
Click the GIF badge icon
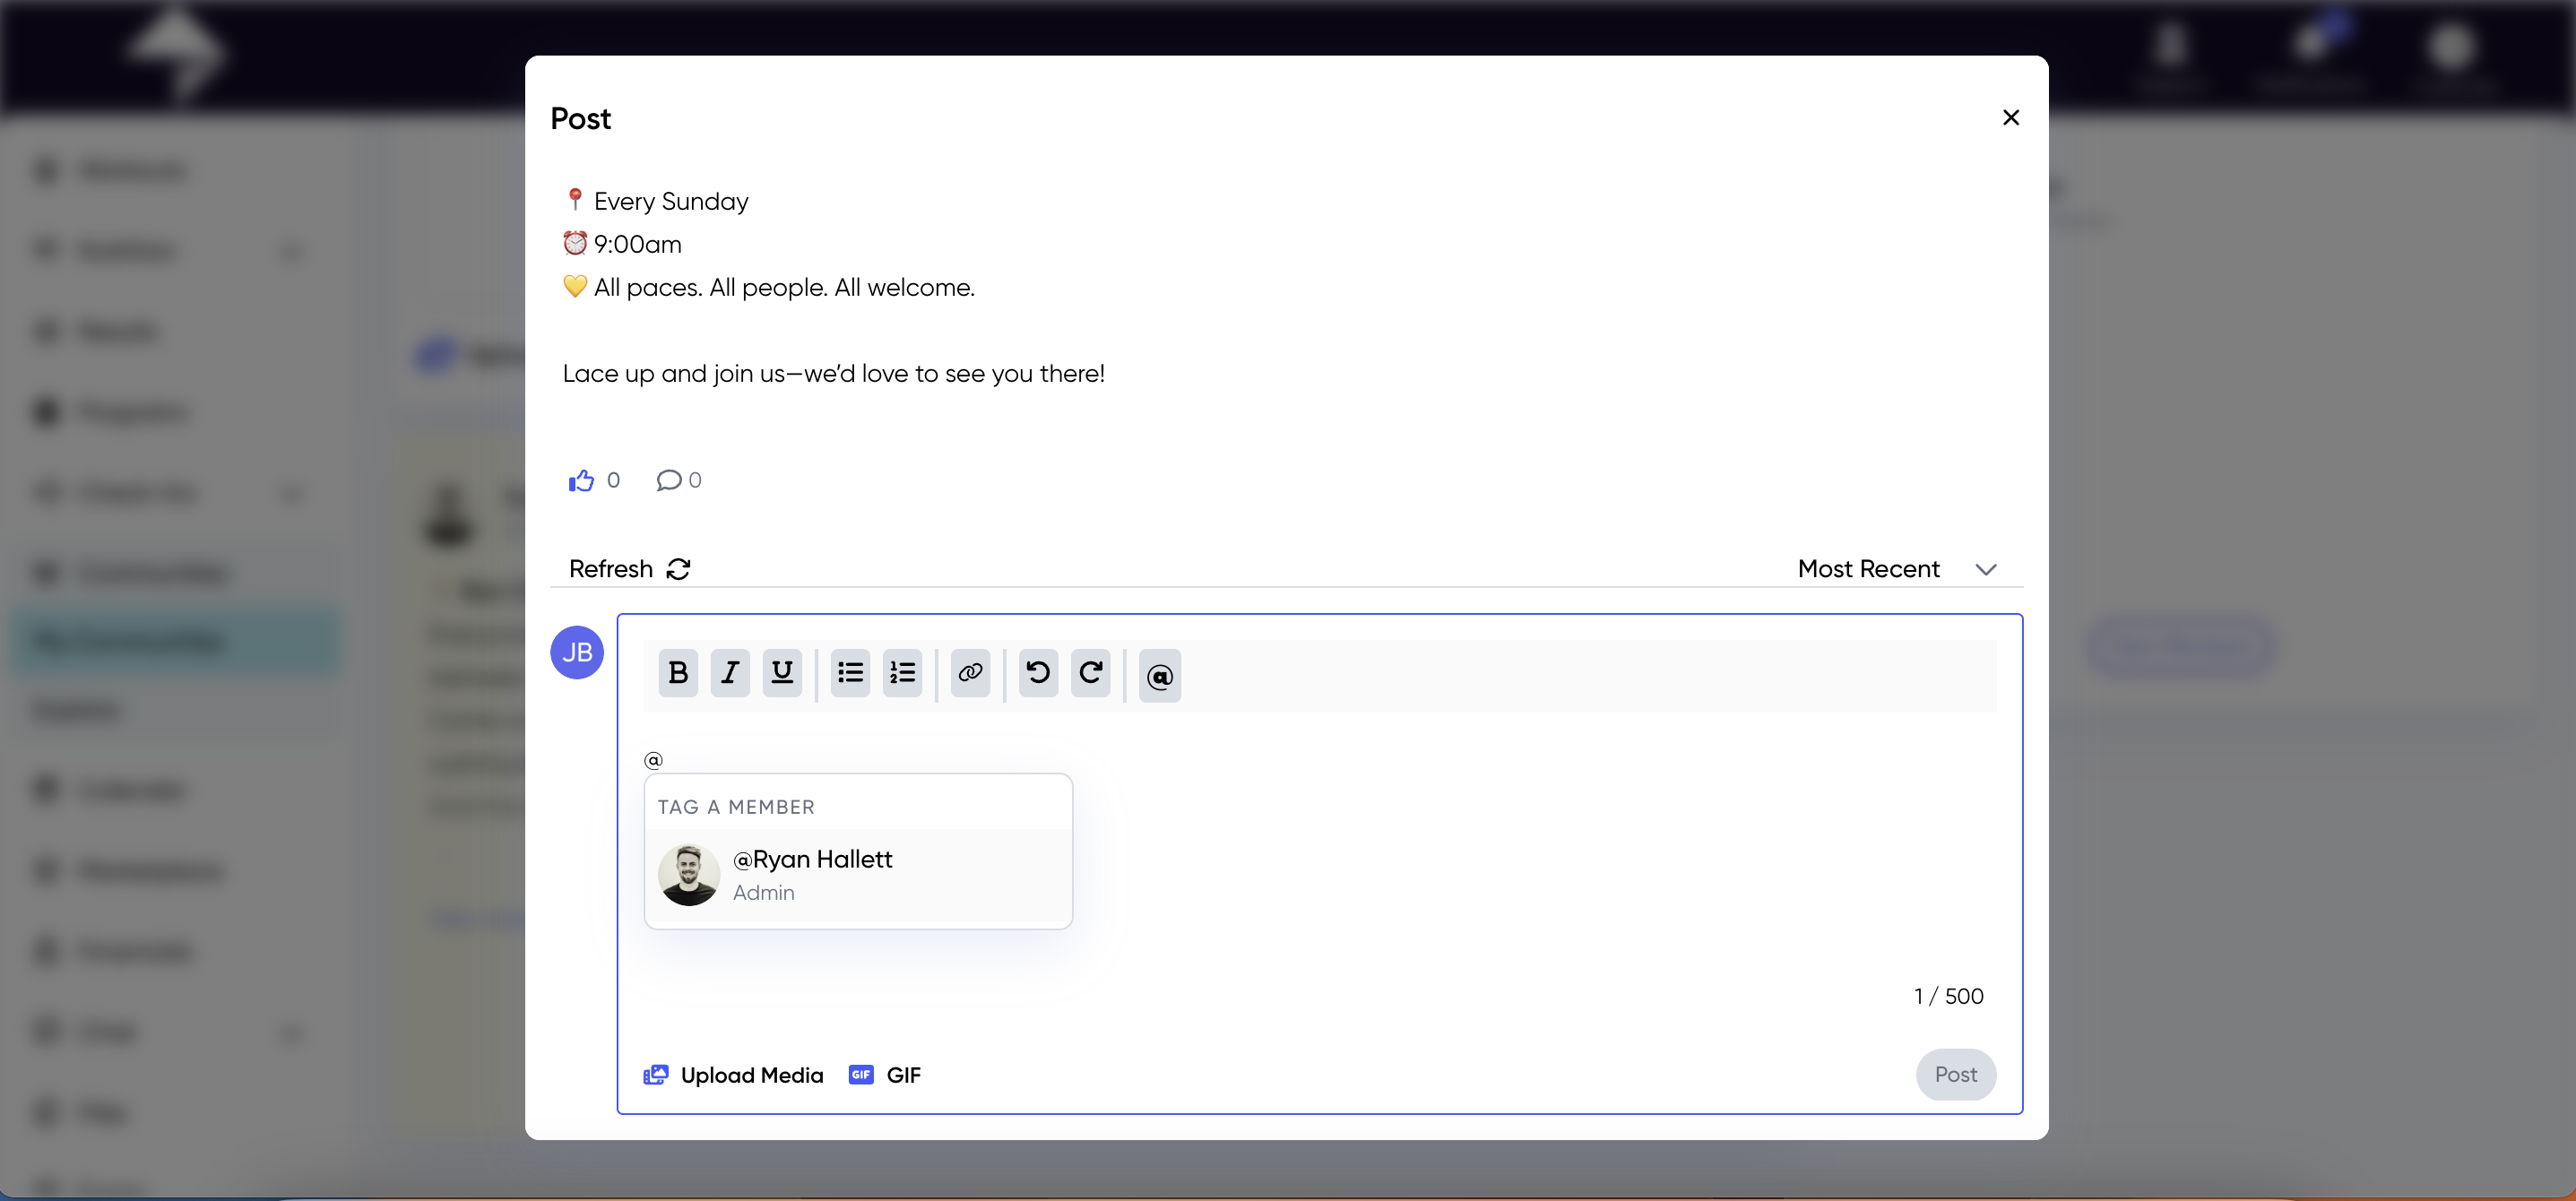[860, 1075]
